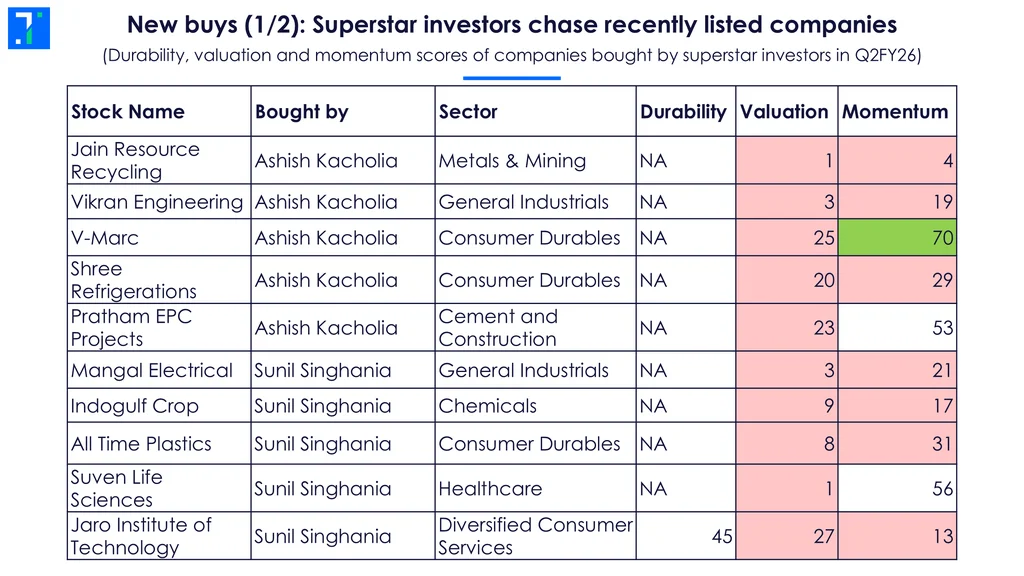Select the Indogulf Crop stock name

tap(135, 406)
